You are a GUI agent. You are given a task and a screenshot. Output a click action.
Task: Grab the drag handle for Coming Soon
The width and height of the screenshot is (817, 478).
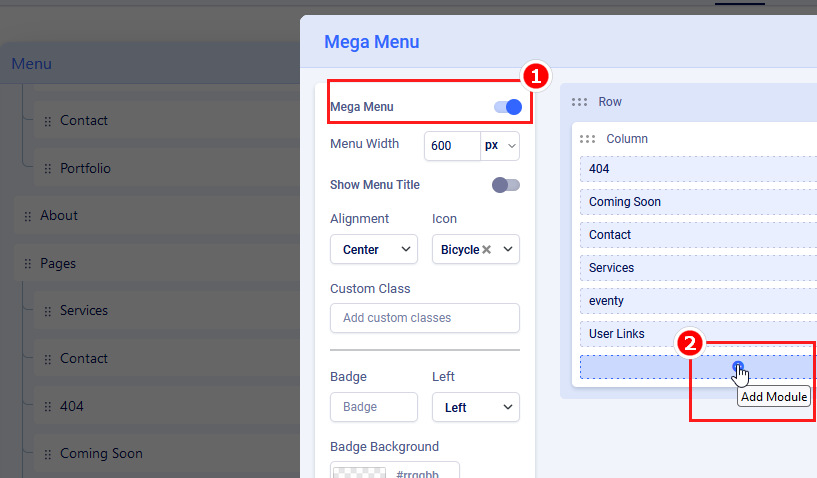(x=47, y=454)
